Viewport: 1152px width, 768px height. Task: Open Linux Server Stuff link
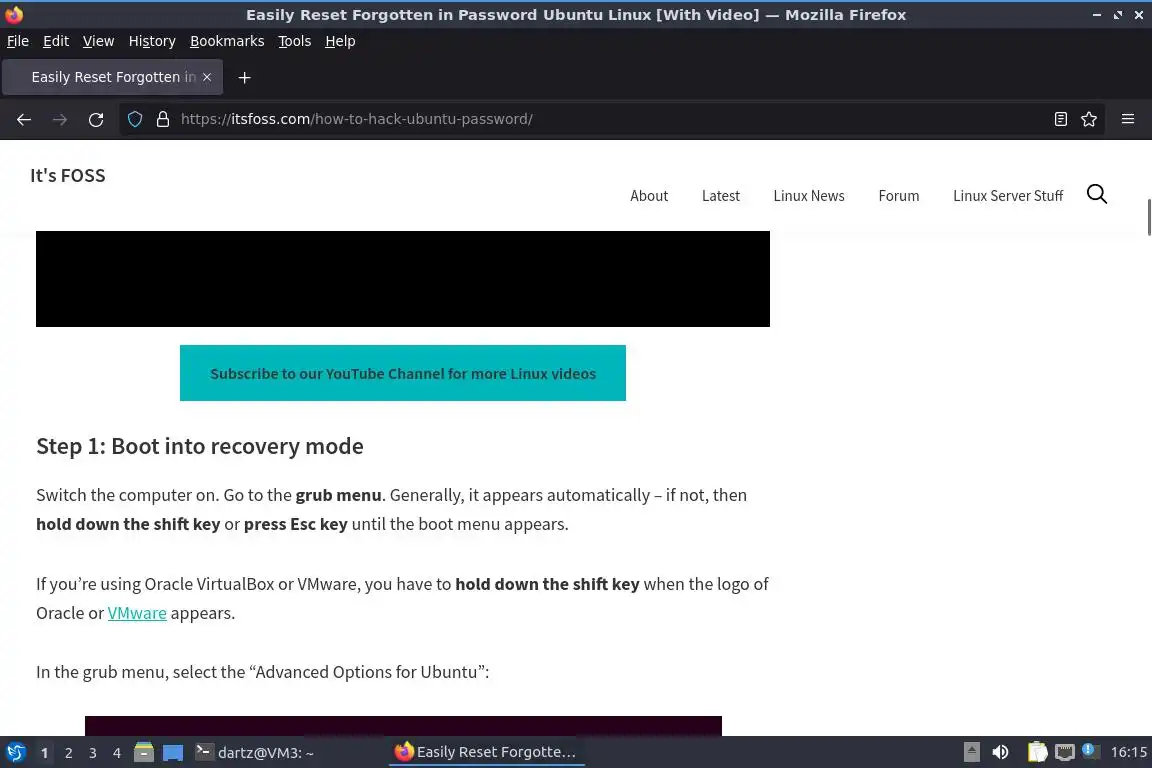click(x=1008, y=195)
